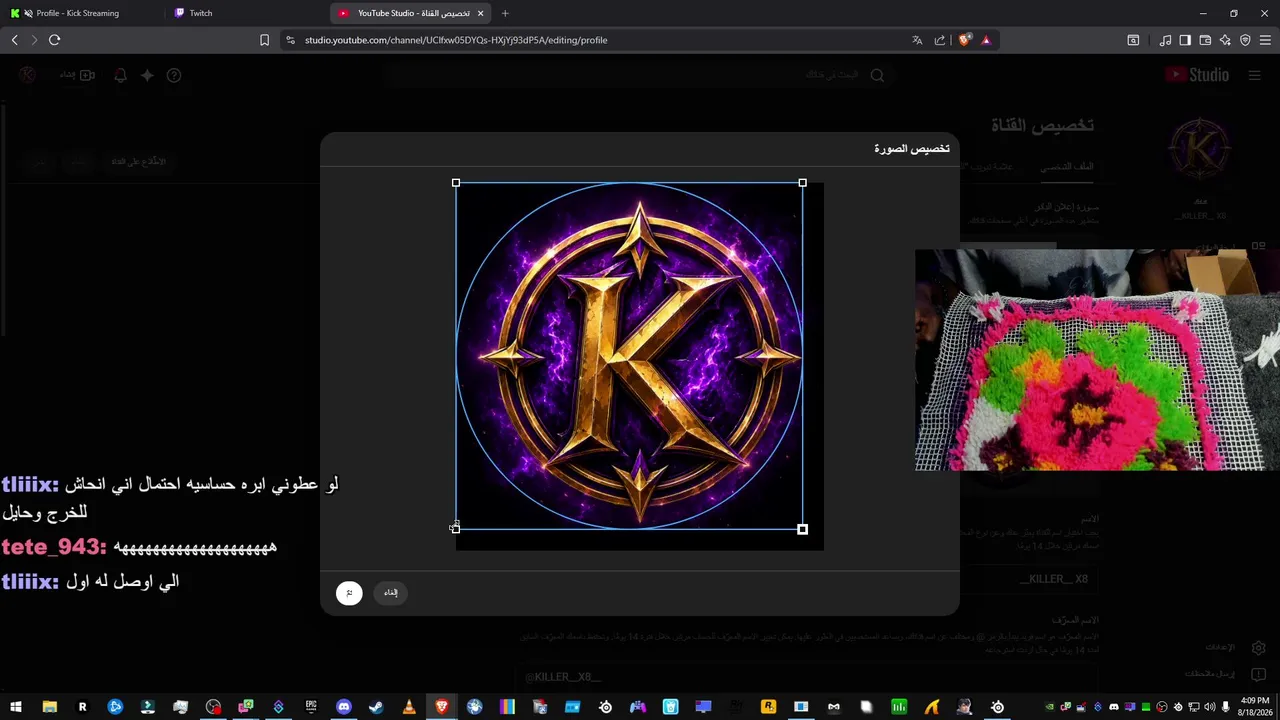Click the top-right crop handle

pyautogui.click(x=802, y=183)
